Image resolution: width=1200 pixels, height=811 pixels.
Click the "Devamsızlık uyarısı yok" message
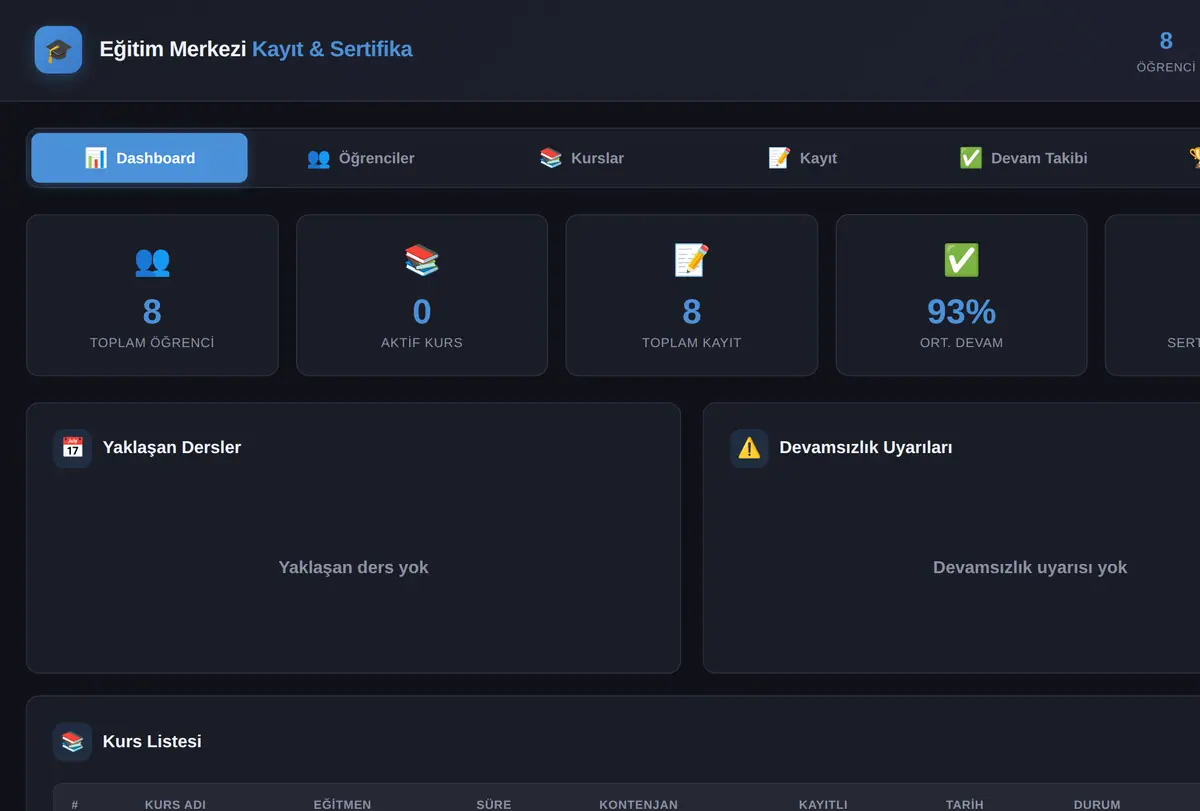point(1030,567)
